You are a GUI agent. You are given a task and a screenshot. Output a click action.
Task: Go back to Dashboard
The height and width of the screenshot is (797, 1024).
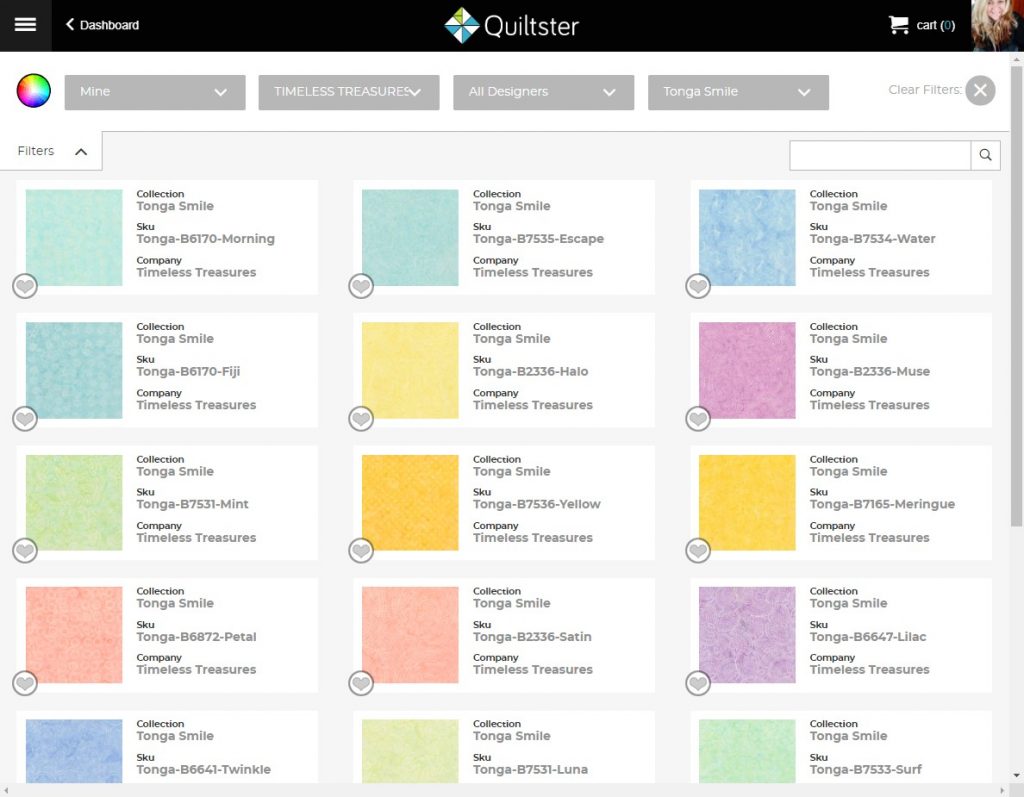click(x=102, y=25)
